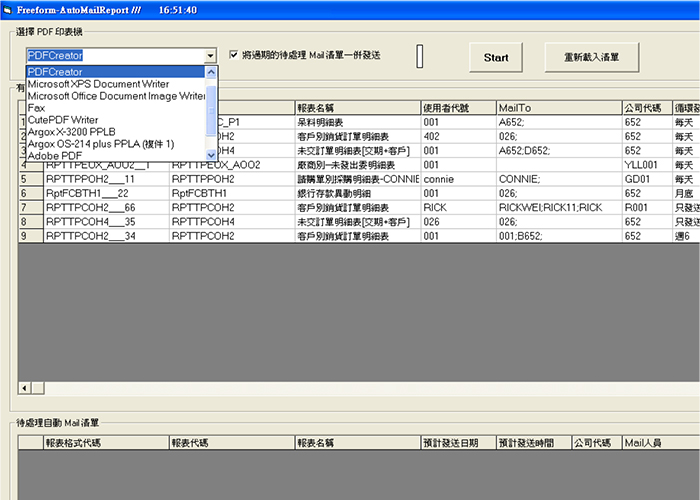
Task: Pick Argox OS-214 plus PPLA printer
Action: [116, 144]
